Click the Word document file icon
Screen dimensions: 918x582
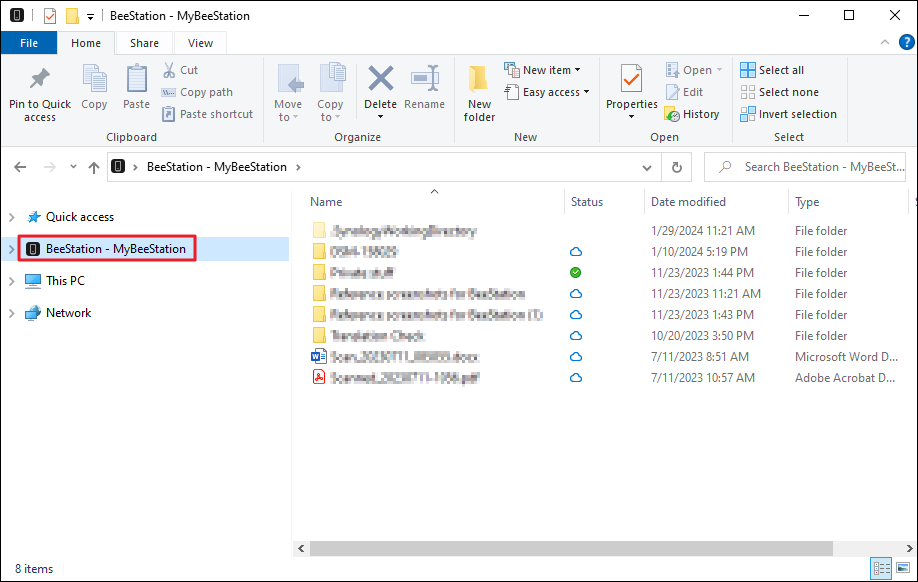pyautogui.click(x=319, y=357)
